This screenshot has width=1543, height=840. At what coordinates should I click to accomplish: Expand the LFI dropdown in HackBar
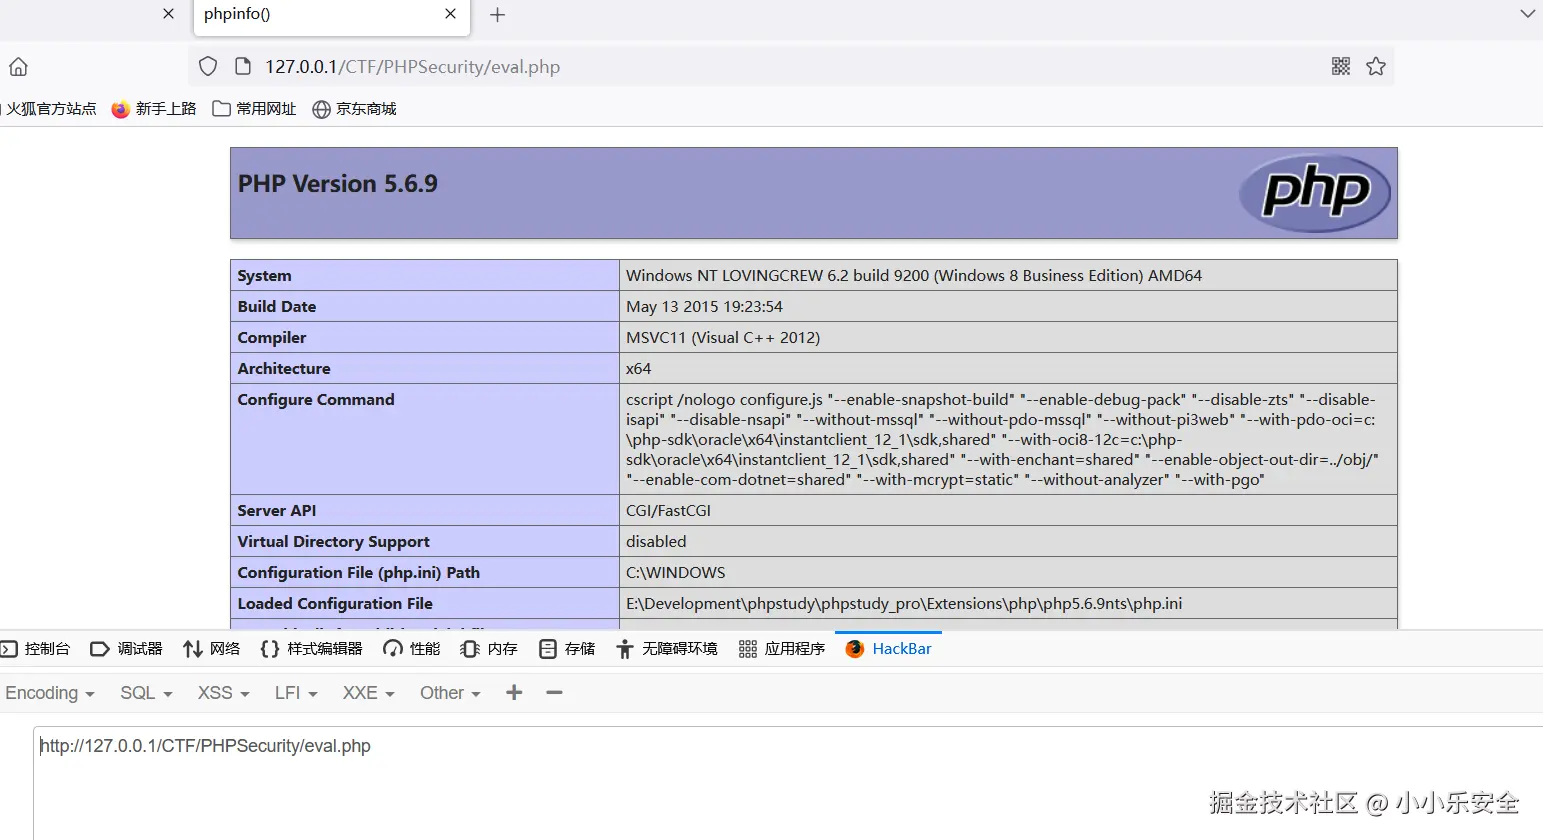pos(296,693)
